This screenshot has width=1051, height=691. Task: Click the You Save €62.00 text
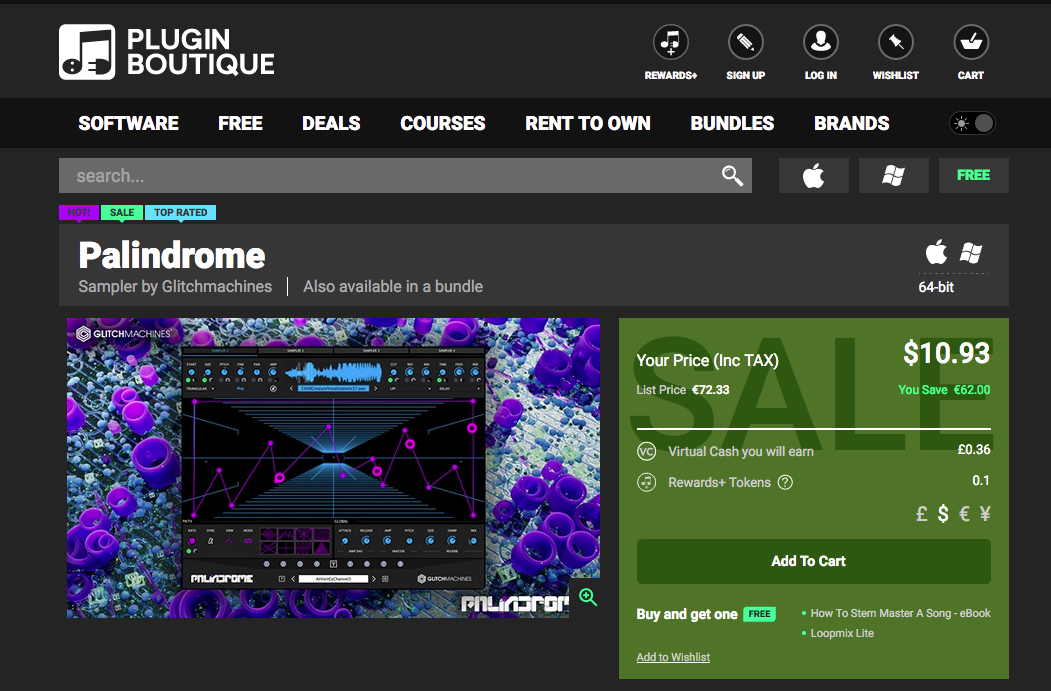click(x=944, y=389)
